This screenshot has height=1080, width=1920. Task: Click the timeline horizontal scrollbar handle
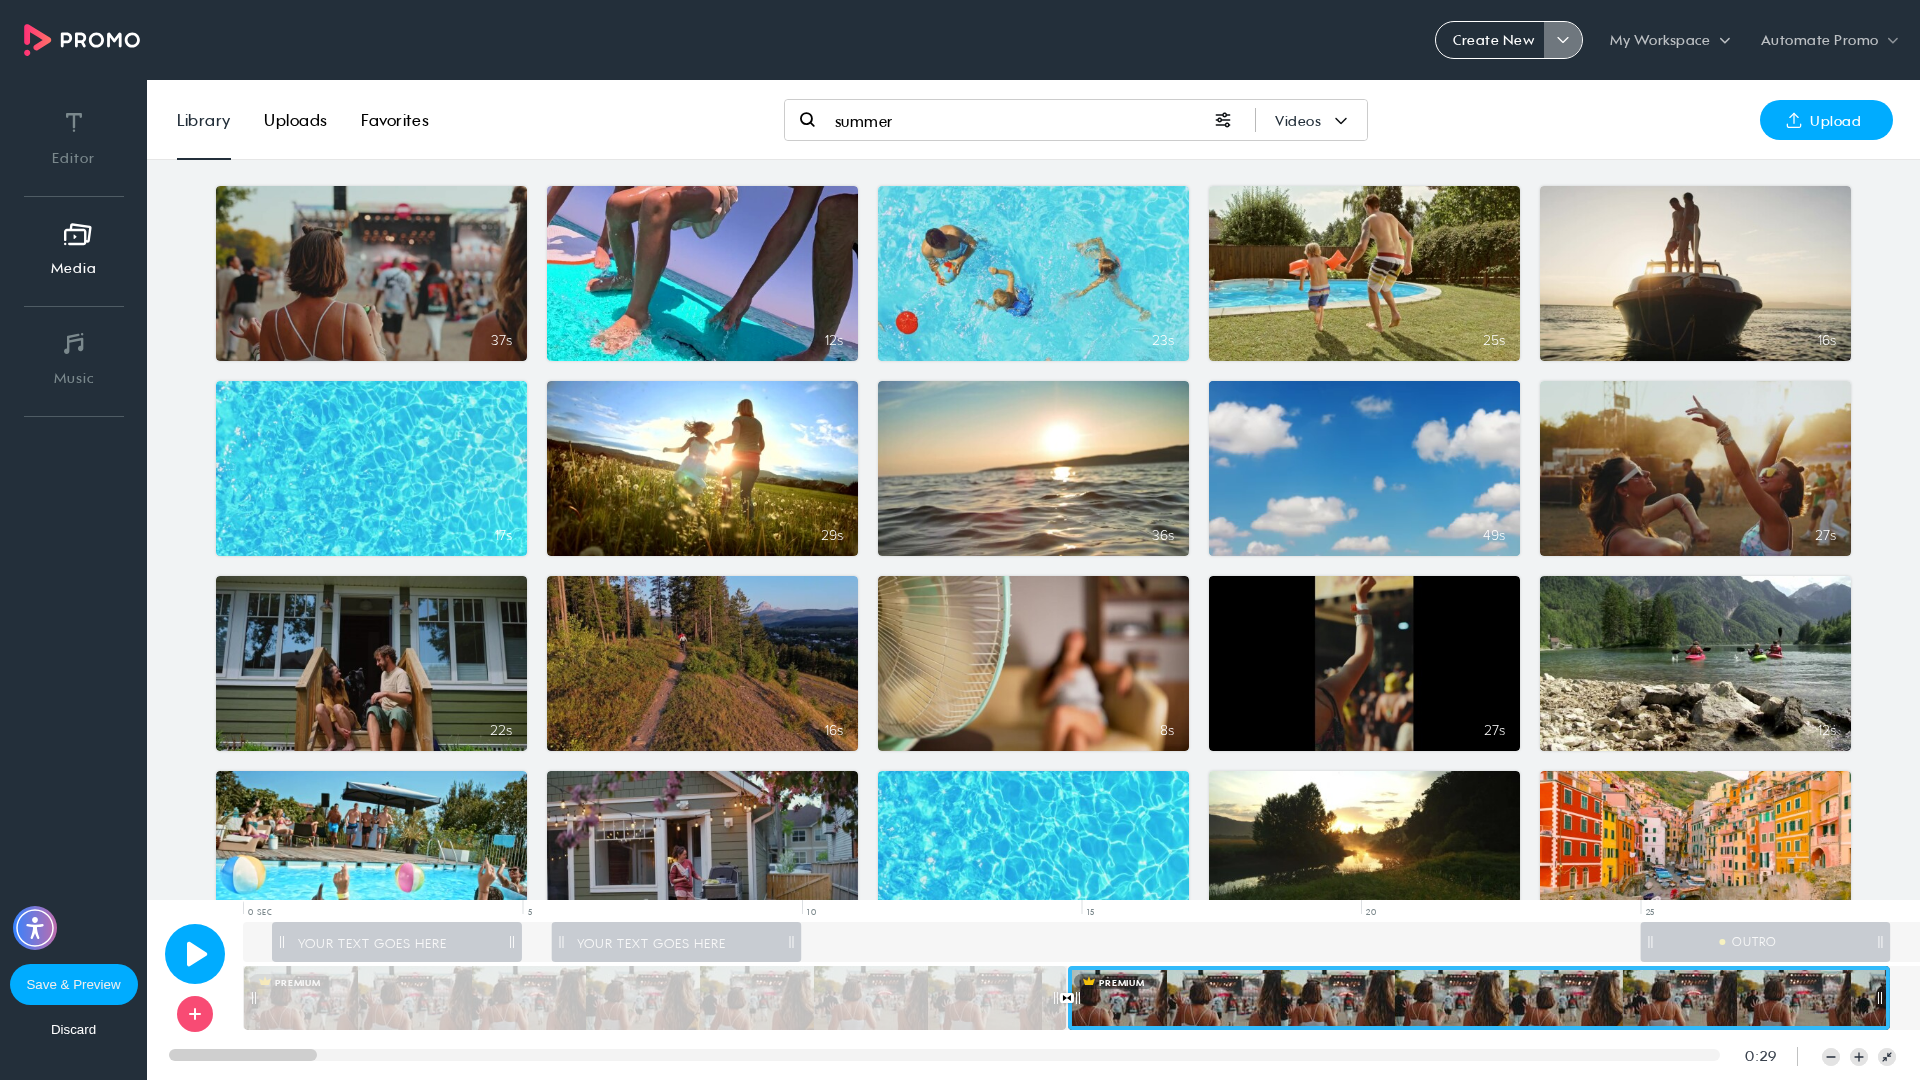243,1055
